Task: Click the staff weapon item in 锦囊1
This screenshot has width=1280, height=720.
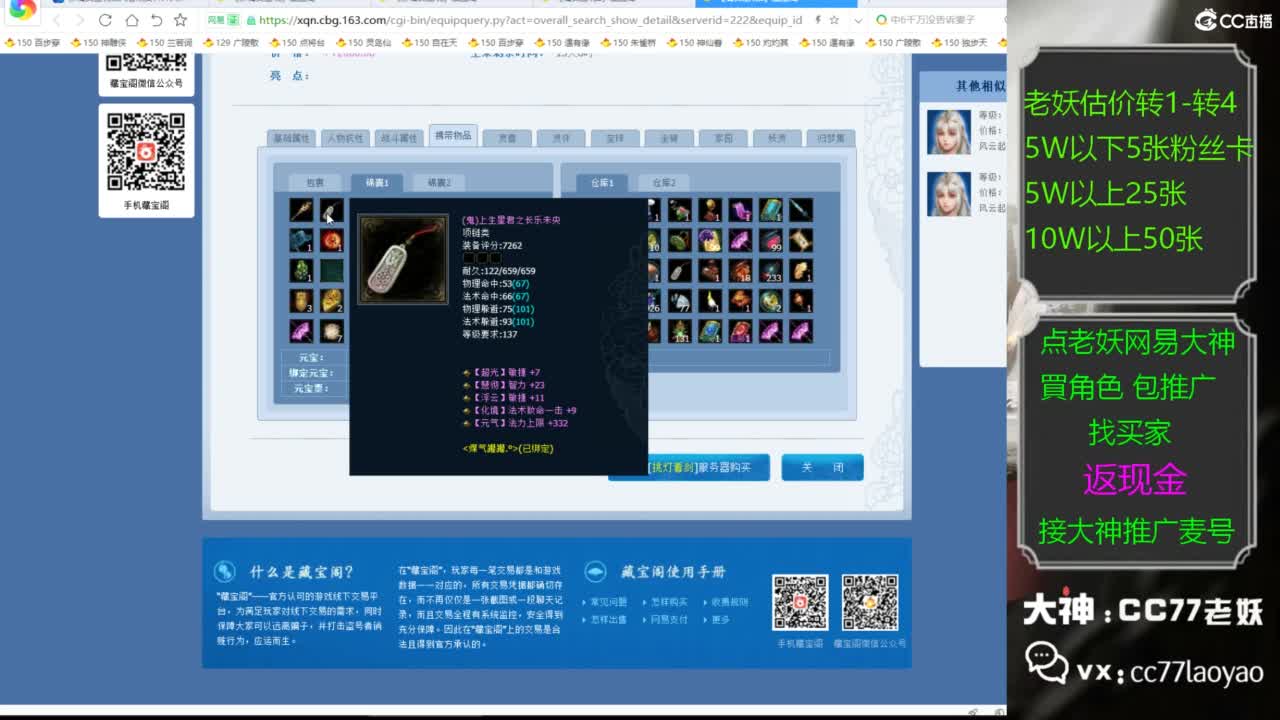Action: click(301, 210)
